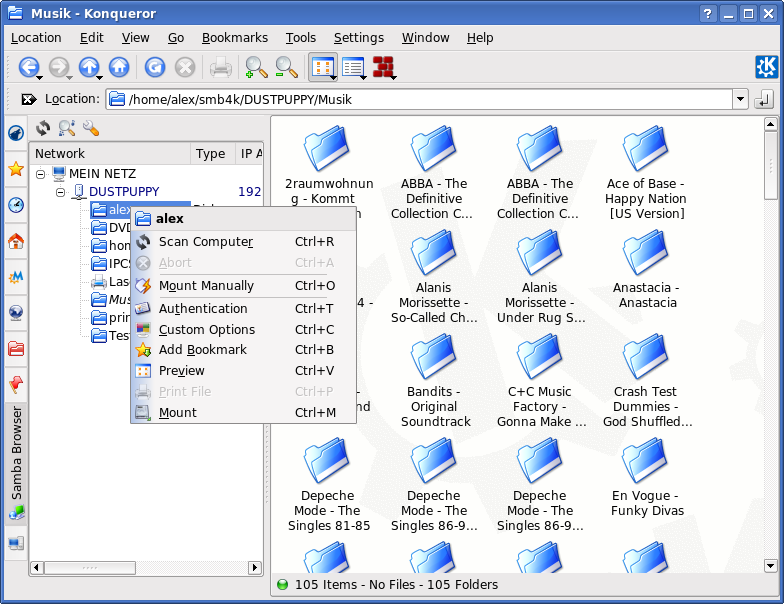The image size is (784, 604).
Task: Click the Forward arrow toolbar icon
Action: [58, 67]
